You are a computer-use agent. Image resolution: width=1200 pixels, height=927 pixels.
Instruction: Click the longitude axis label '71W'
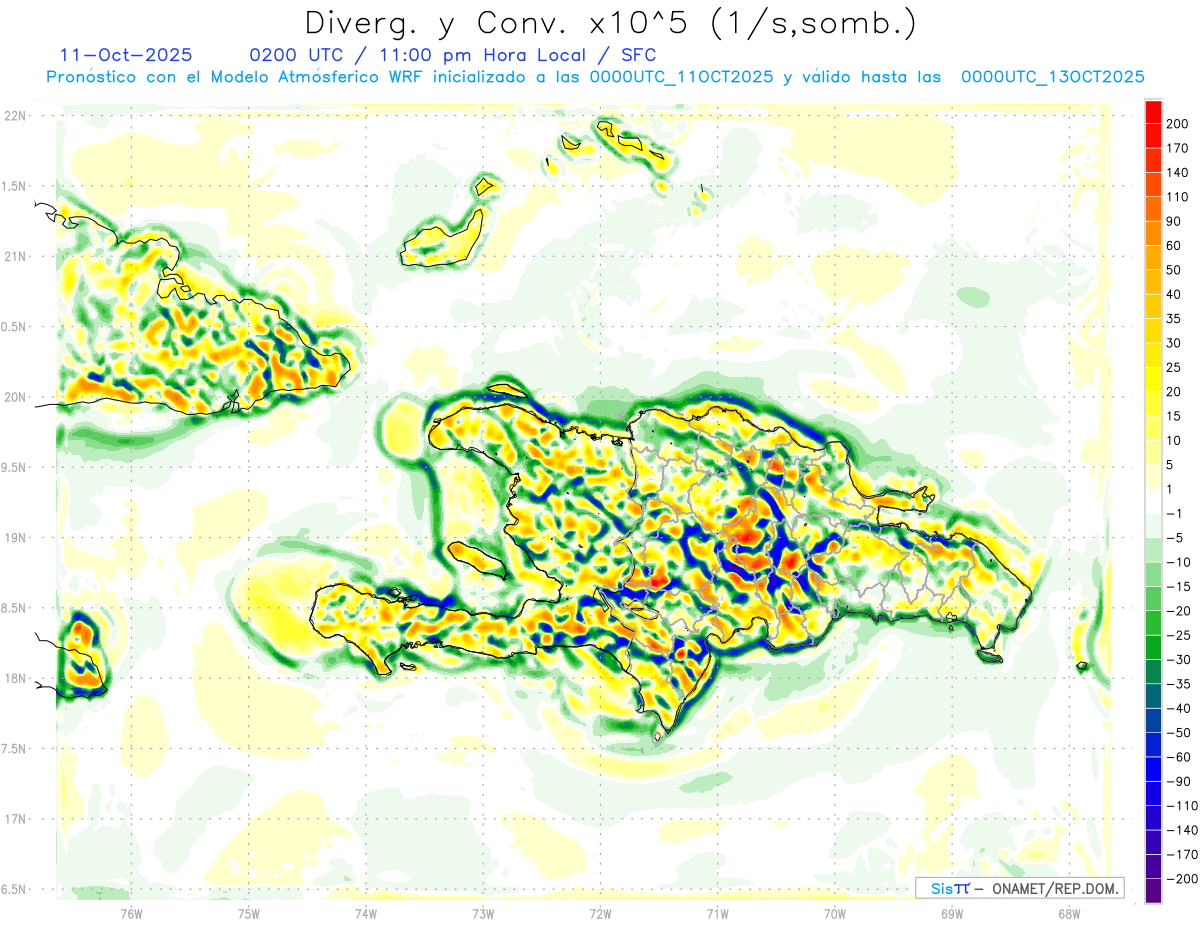point(717,914)
